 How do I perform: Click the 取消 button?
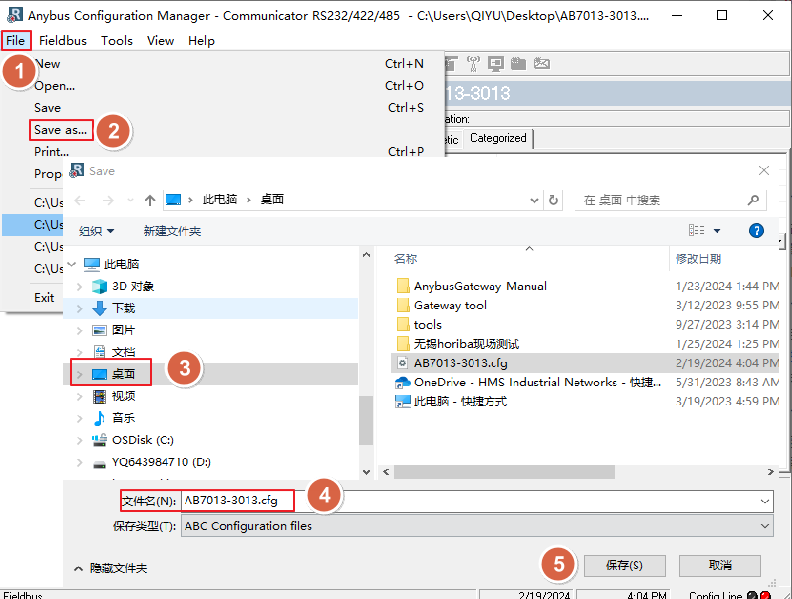pyautogui.click(x=720, y=565)
